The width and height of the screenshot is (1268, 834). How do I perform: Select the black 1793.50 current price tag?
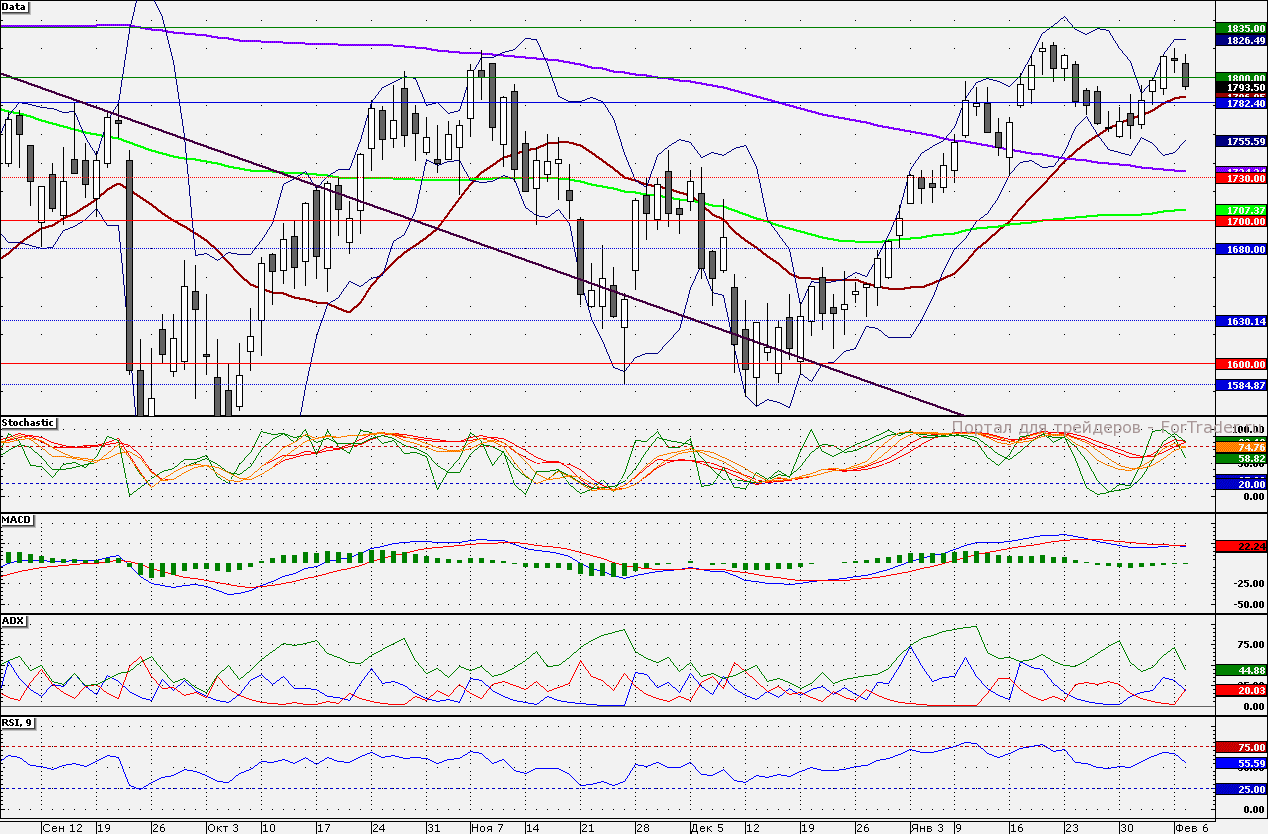1241,88
